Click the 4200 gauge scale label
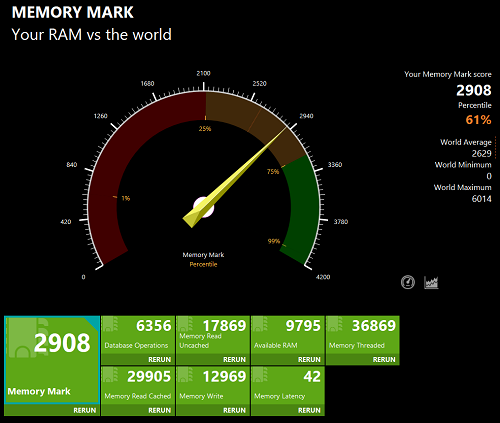Viewport: 500px width, 423px height. 323,277
